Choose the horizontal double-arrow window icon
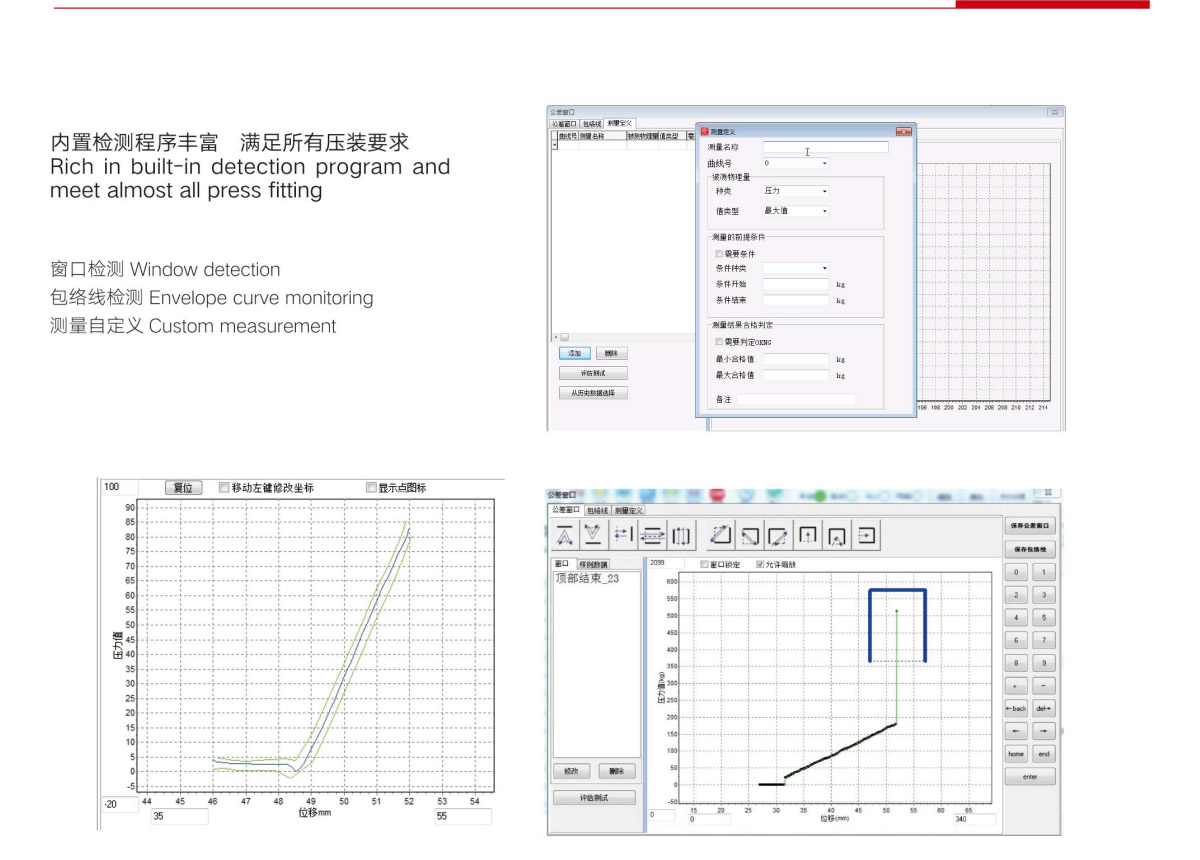 (653, 536)
